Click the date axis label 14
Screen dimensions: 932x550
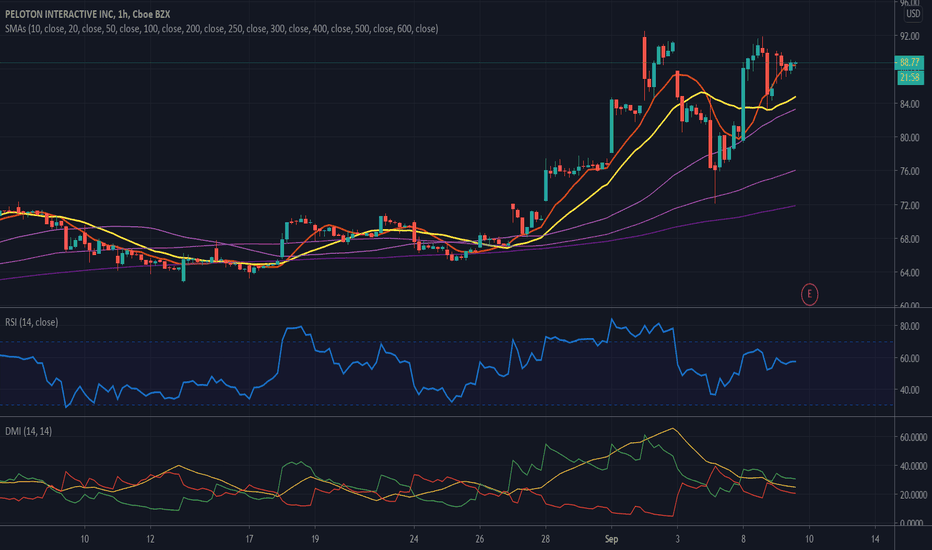[875, 539]
